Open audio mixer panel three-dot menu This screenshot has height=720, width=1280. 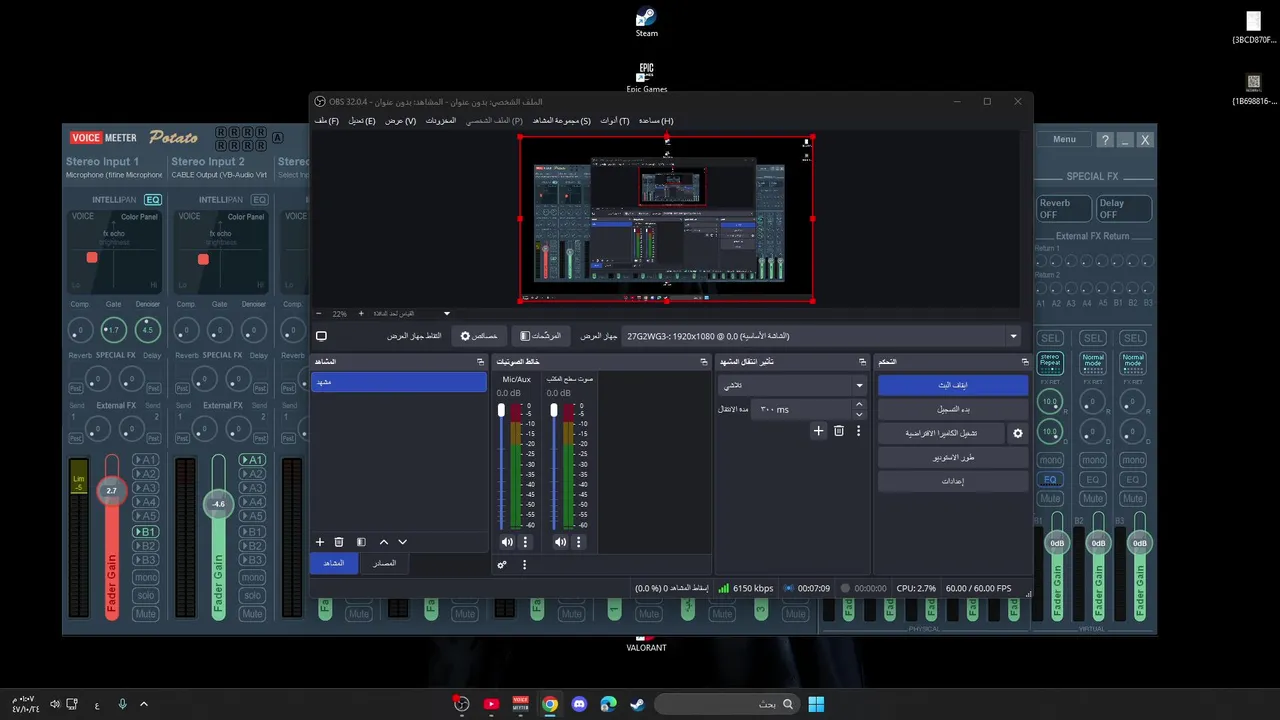coord(524,565)
